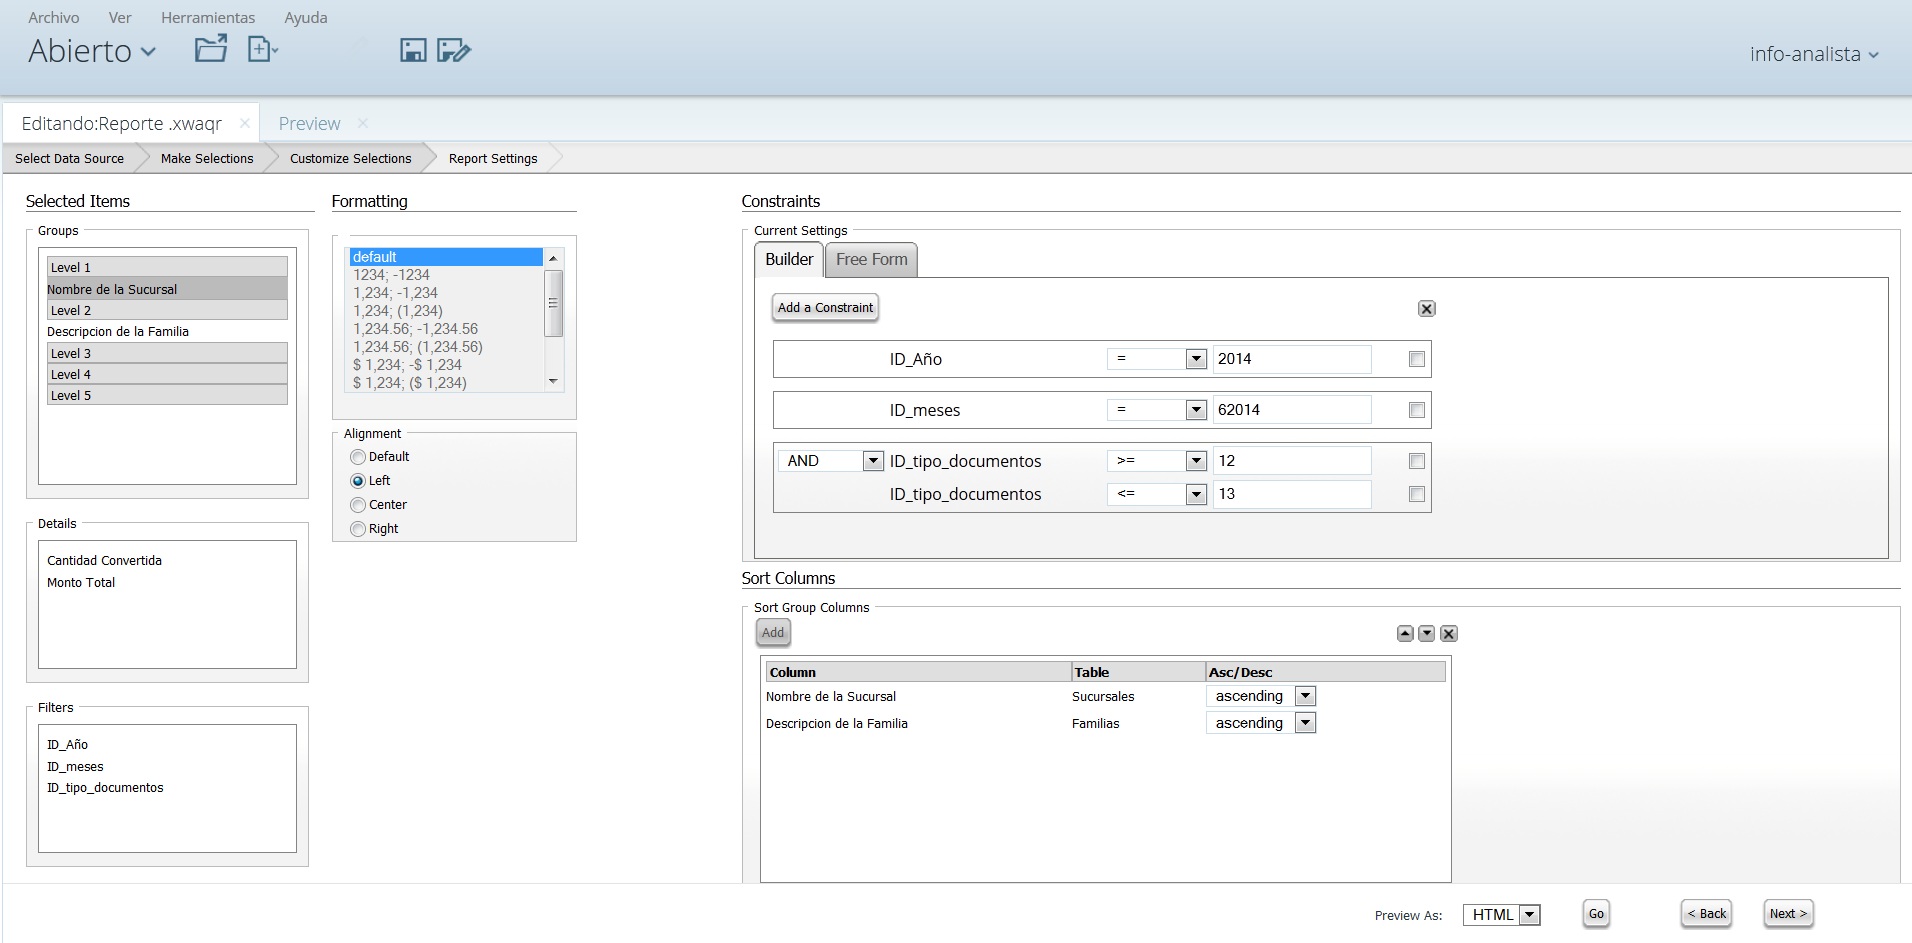Open the ID_meses operator dropdown
1912x943 pixels.
[x=1157, y=410]
